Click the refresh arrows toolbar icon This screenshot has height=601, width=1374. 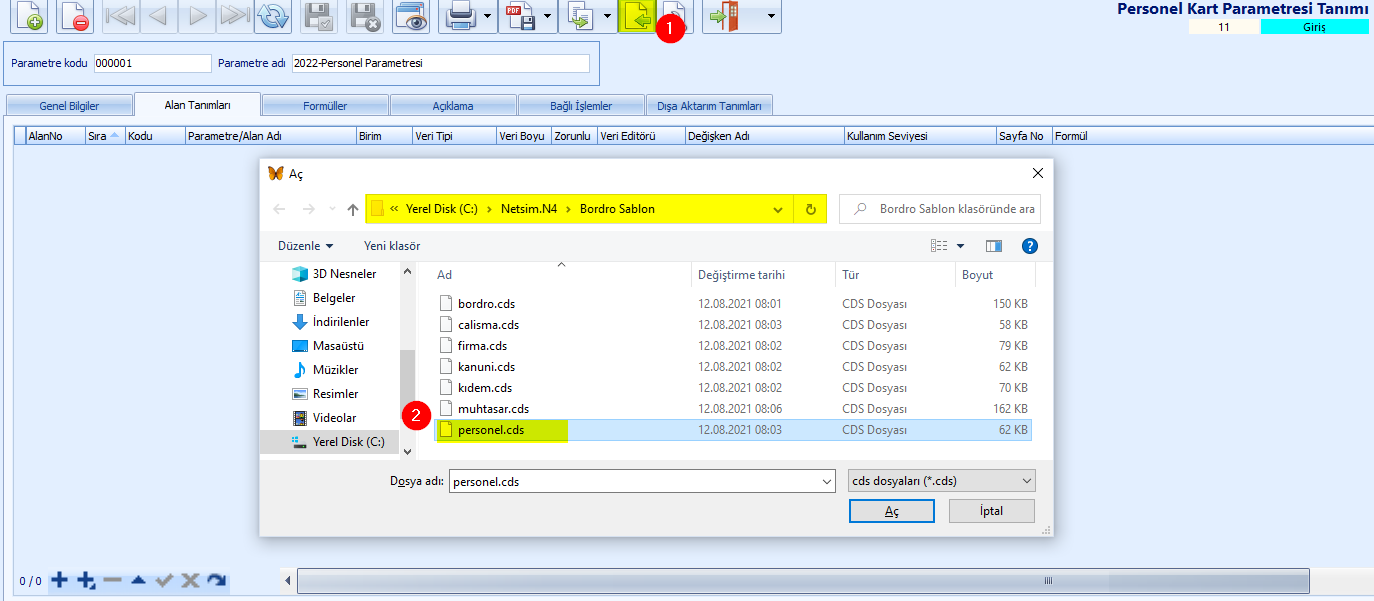coord(272,16)
